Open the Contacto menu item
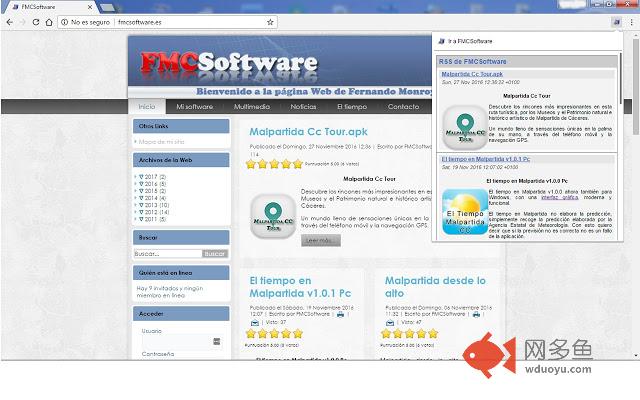This screenshot has height=400, width=640. click(x=403, y=107)
